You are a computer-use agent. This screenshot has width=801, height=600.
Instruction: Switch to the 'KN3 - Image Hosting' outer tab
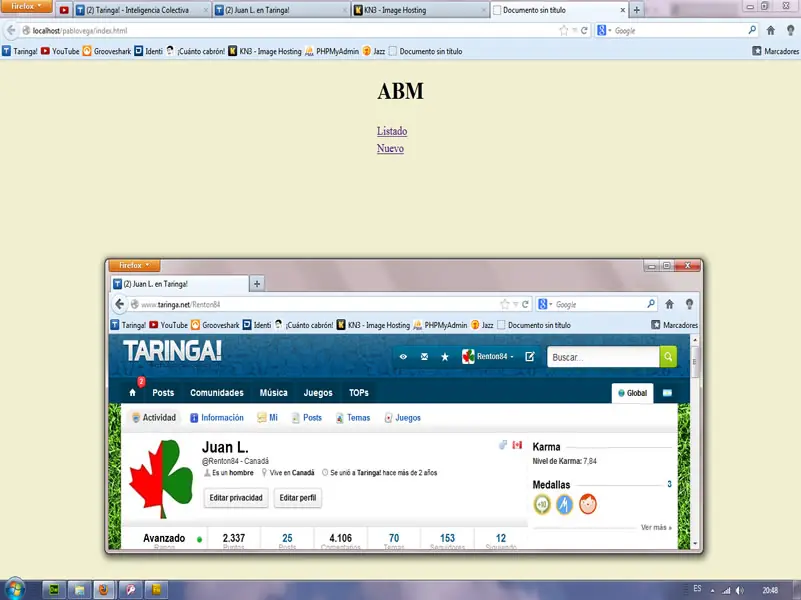click(x=419, y=10)
